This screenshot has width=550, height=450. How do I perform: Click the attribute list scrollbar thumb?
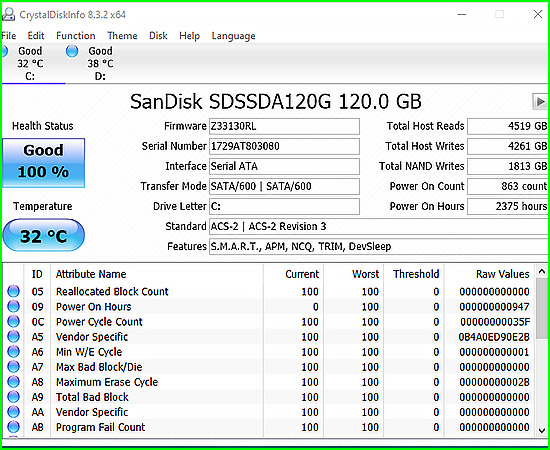coord(542,309)
